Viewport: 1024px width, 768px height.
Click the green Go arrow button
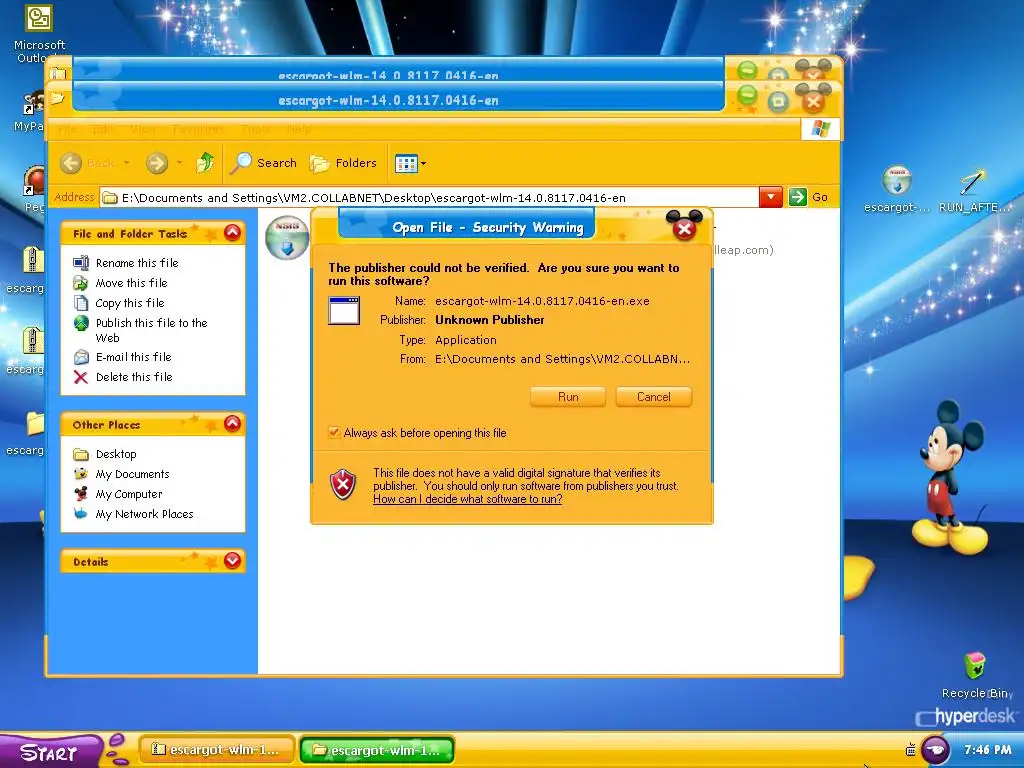click(x=797, y=197)
